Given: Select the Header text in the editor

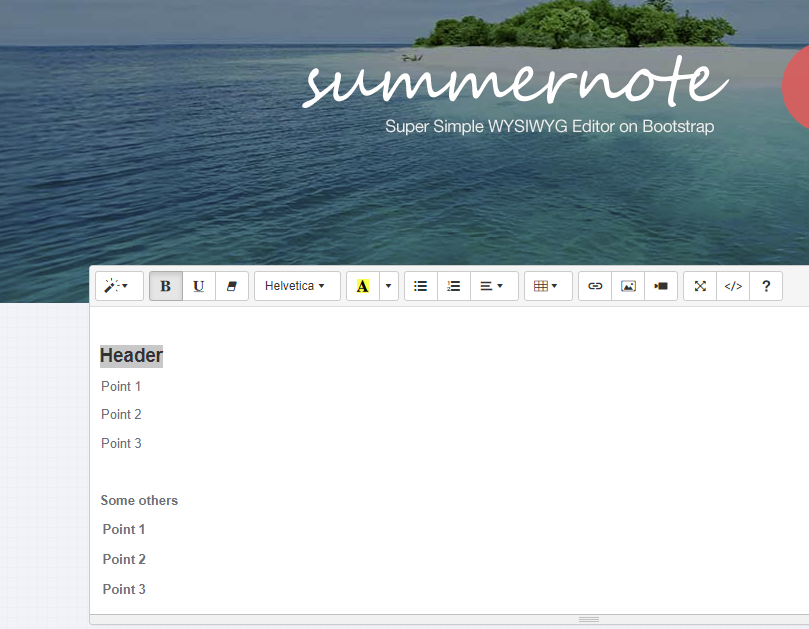Looking at the screenshot, I should pos(130,355).
